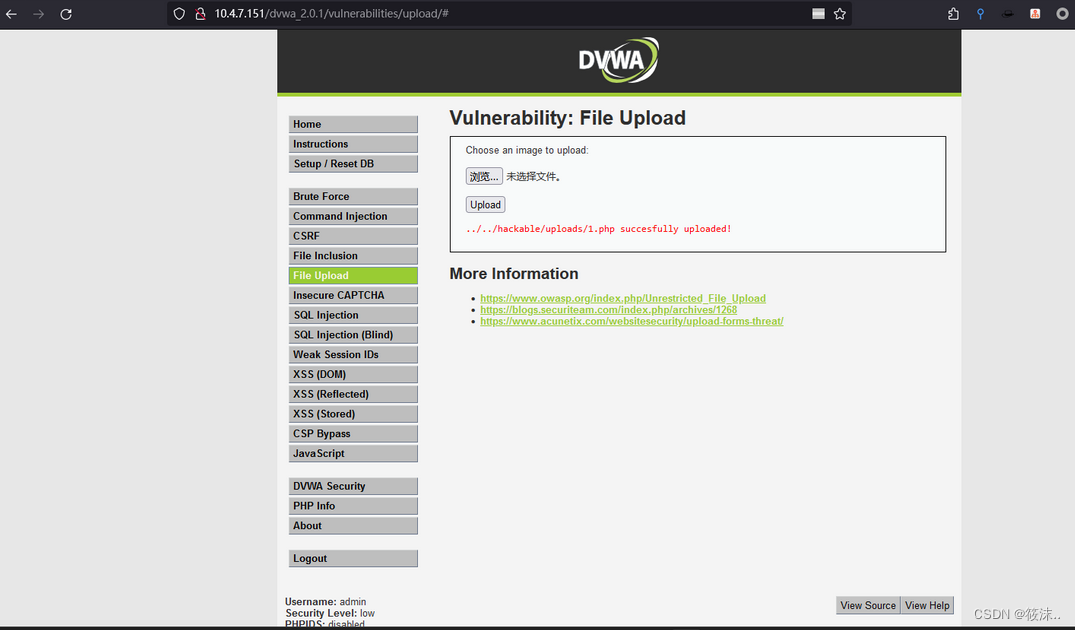Viewport: 1075px width, 630px height.
Task: Reload the page with the refresh icon
Action: pos(66,14)
